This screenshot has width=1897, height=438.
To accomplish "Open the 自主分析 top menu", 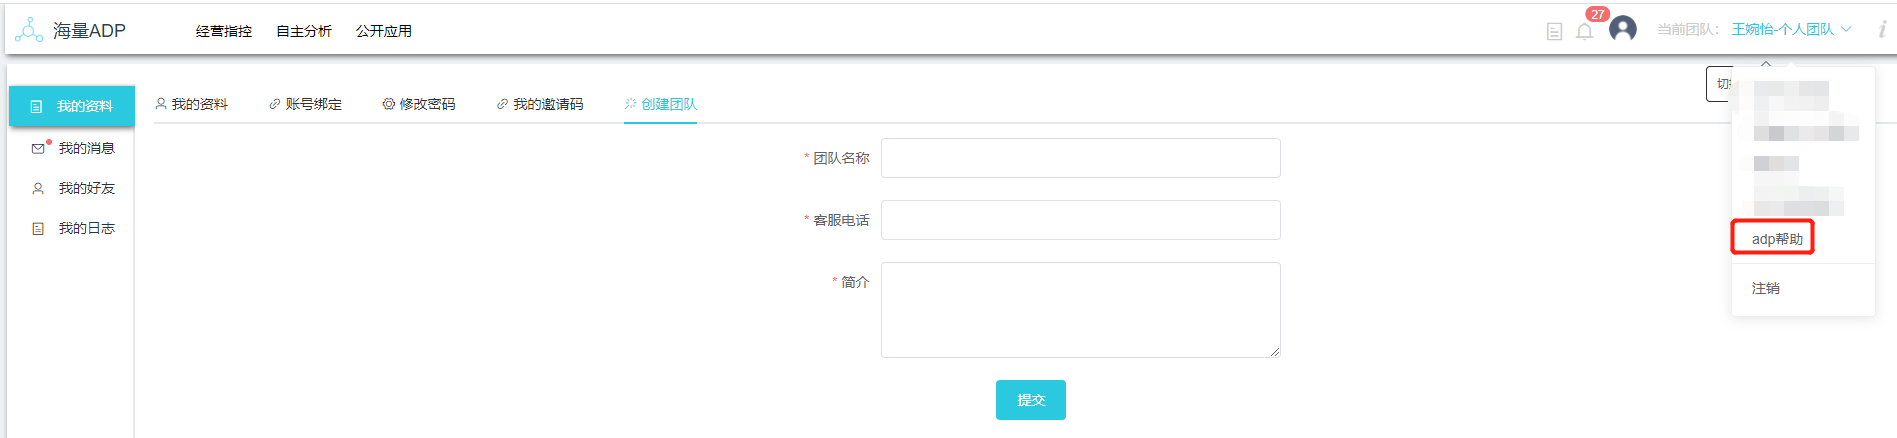I will (304, 31).
